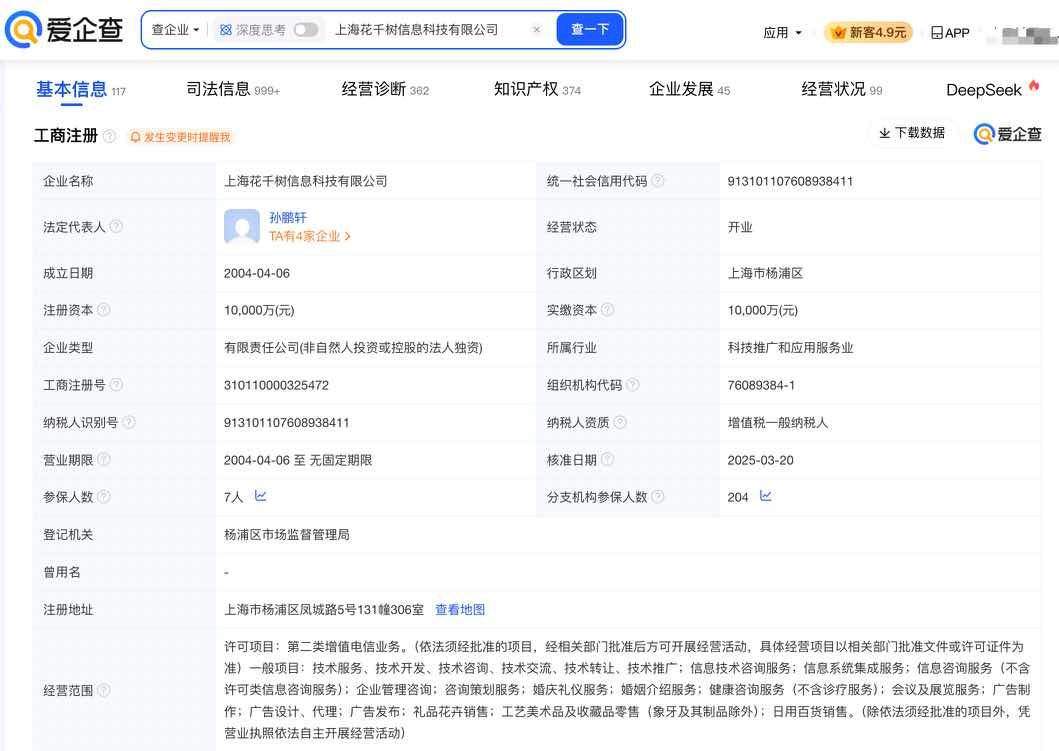
Task: Click help icon beside 经营范围
Action: pyautogui.click(x=103, y=690)
